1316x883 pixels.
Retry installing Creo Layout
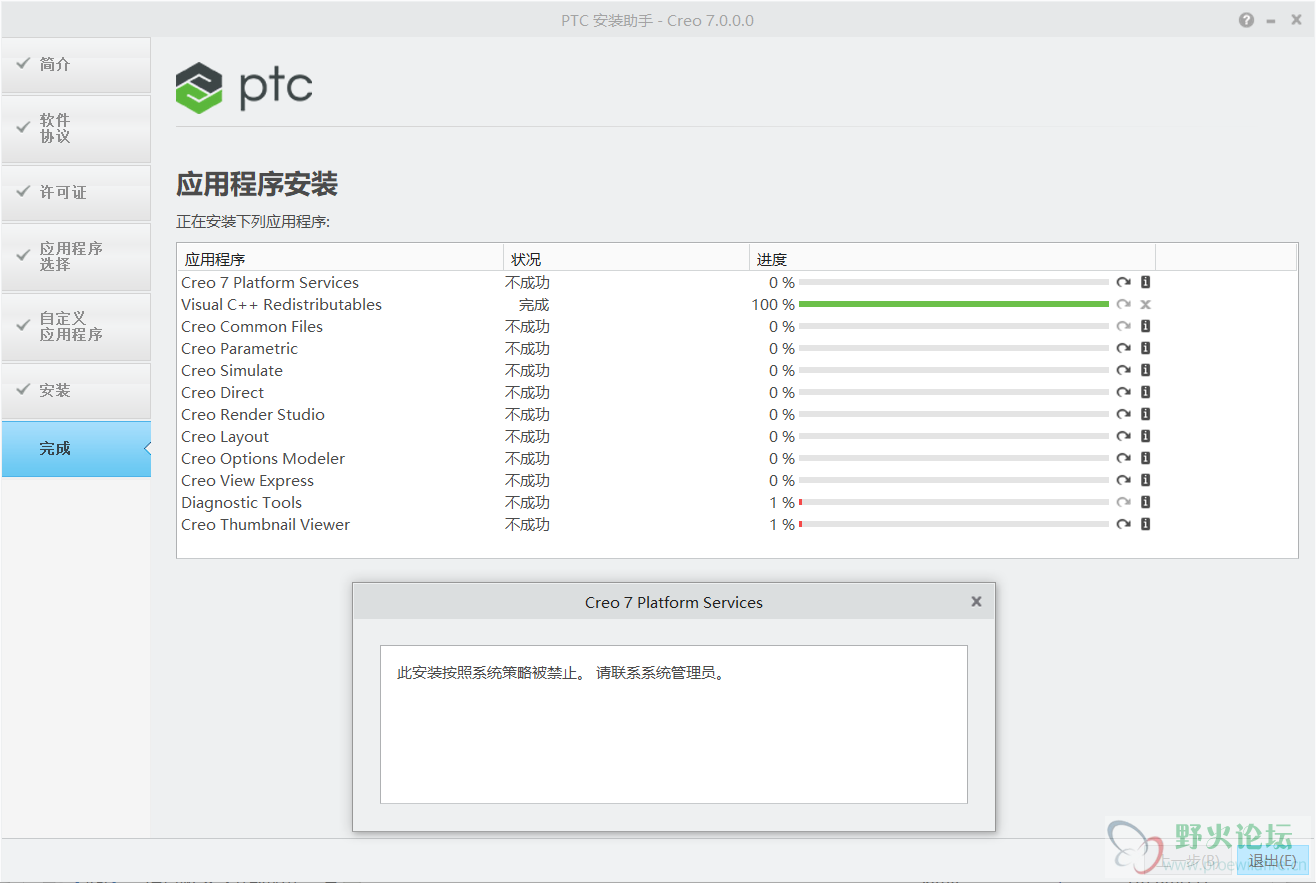point(1123,436)
